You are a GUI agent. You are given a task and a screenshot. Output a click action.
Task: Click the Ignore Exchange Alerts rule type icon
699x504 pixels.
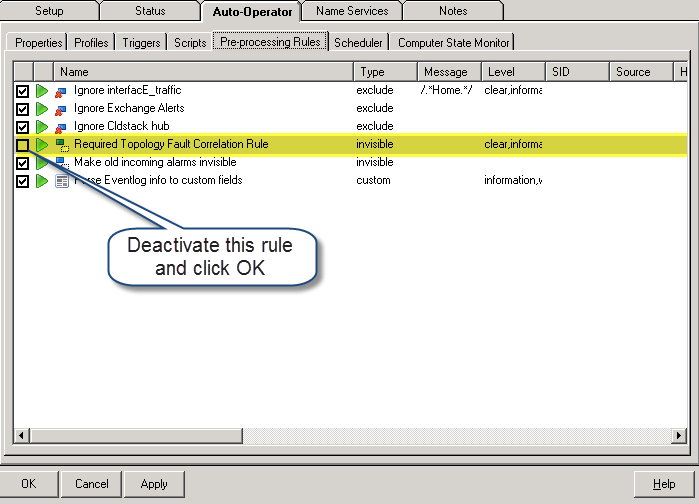(x=62, y=109)
